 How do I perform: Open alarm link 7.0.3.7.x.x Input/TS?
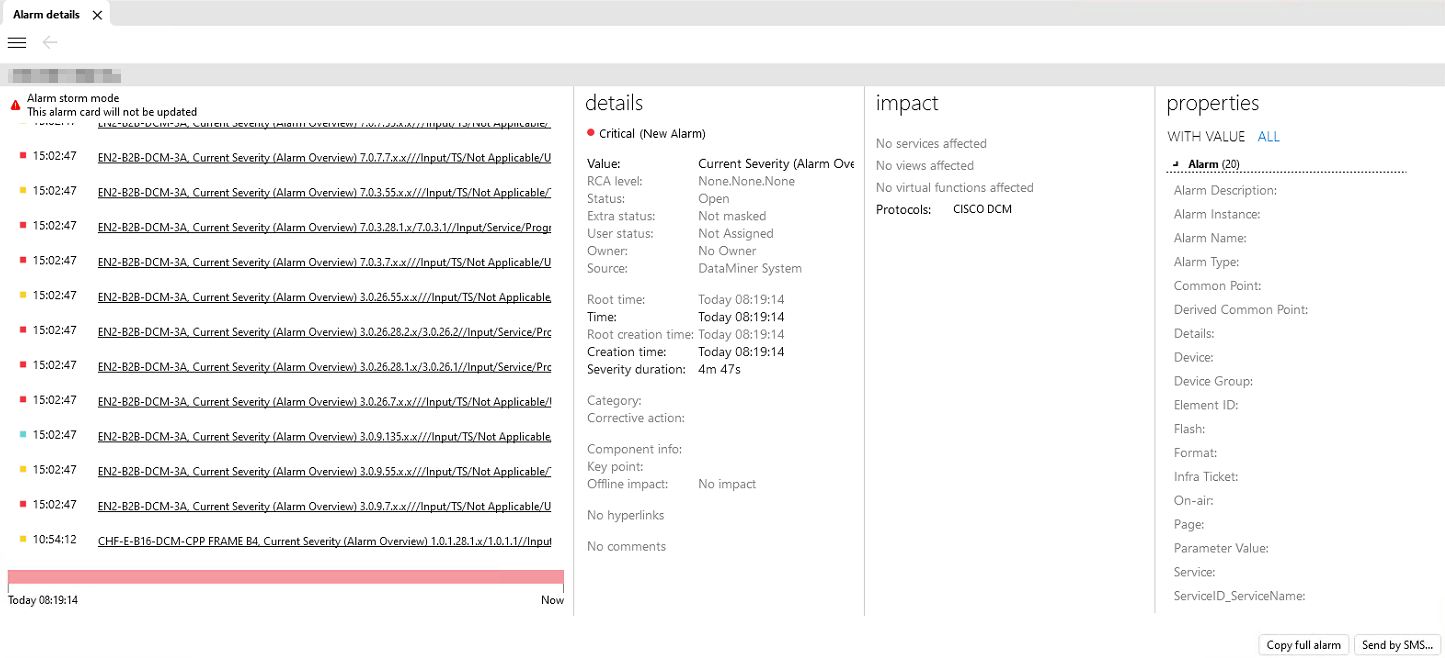pyautogui.click(x=324, y=262)
